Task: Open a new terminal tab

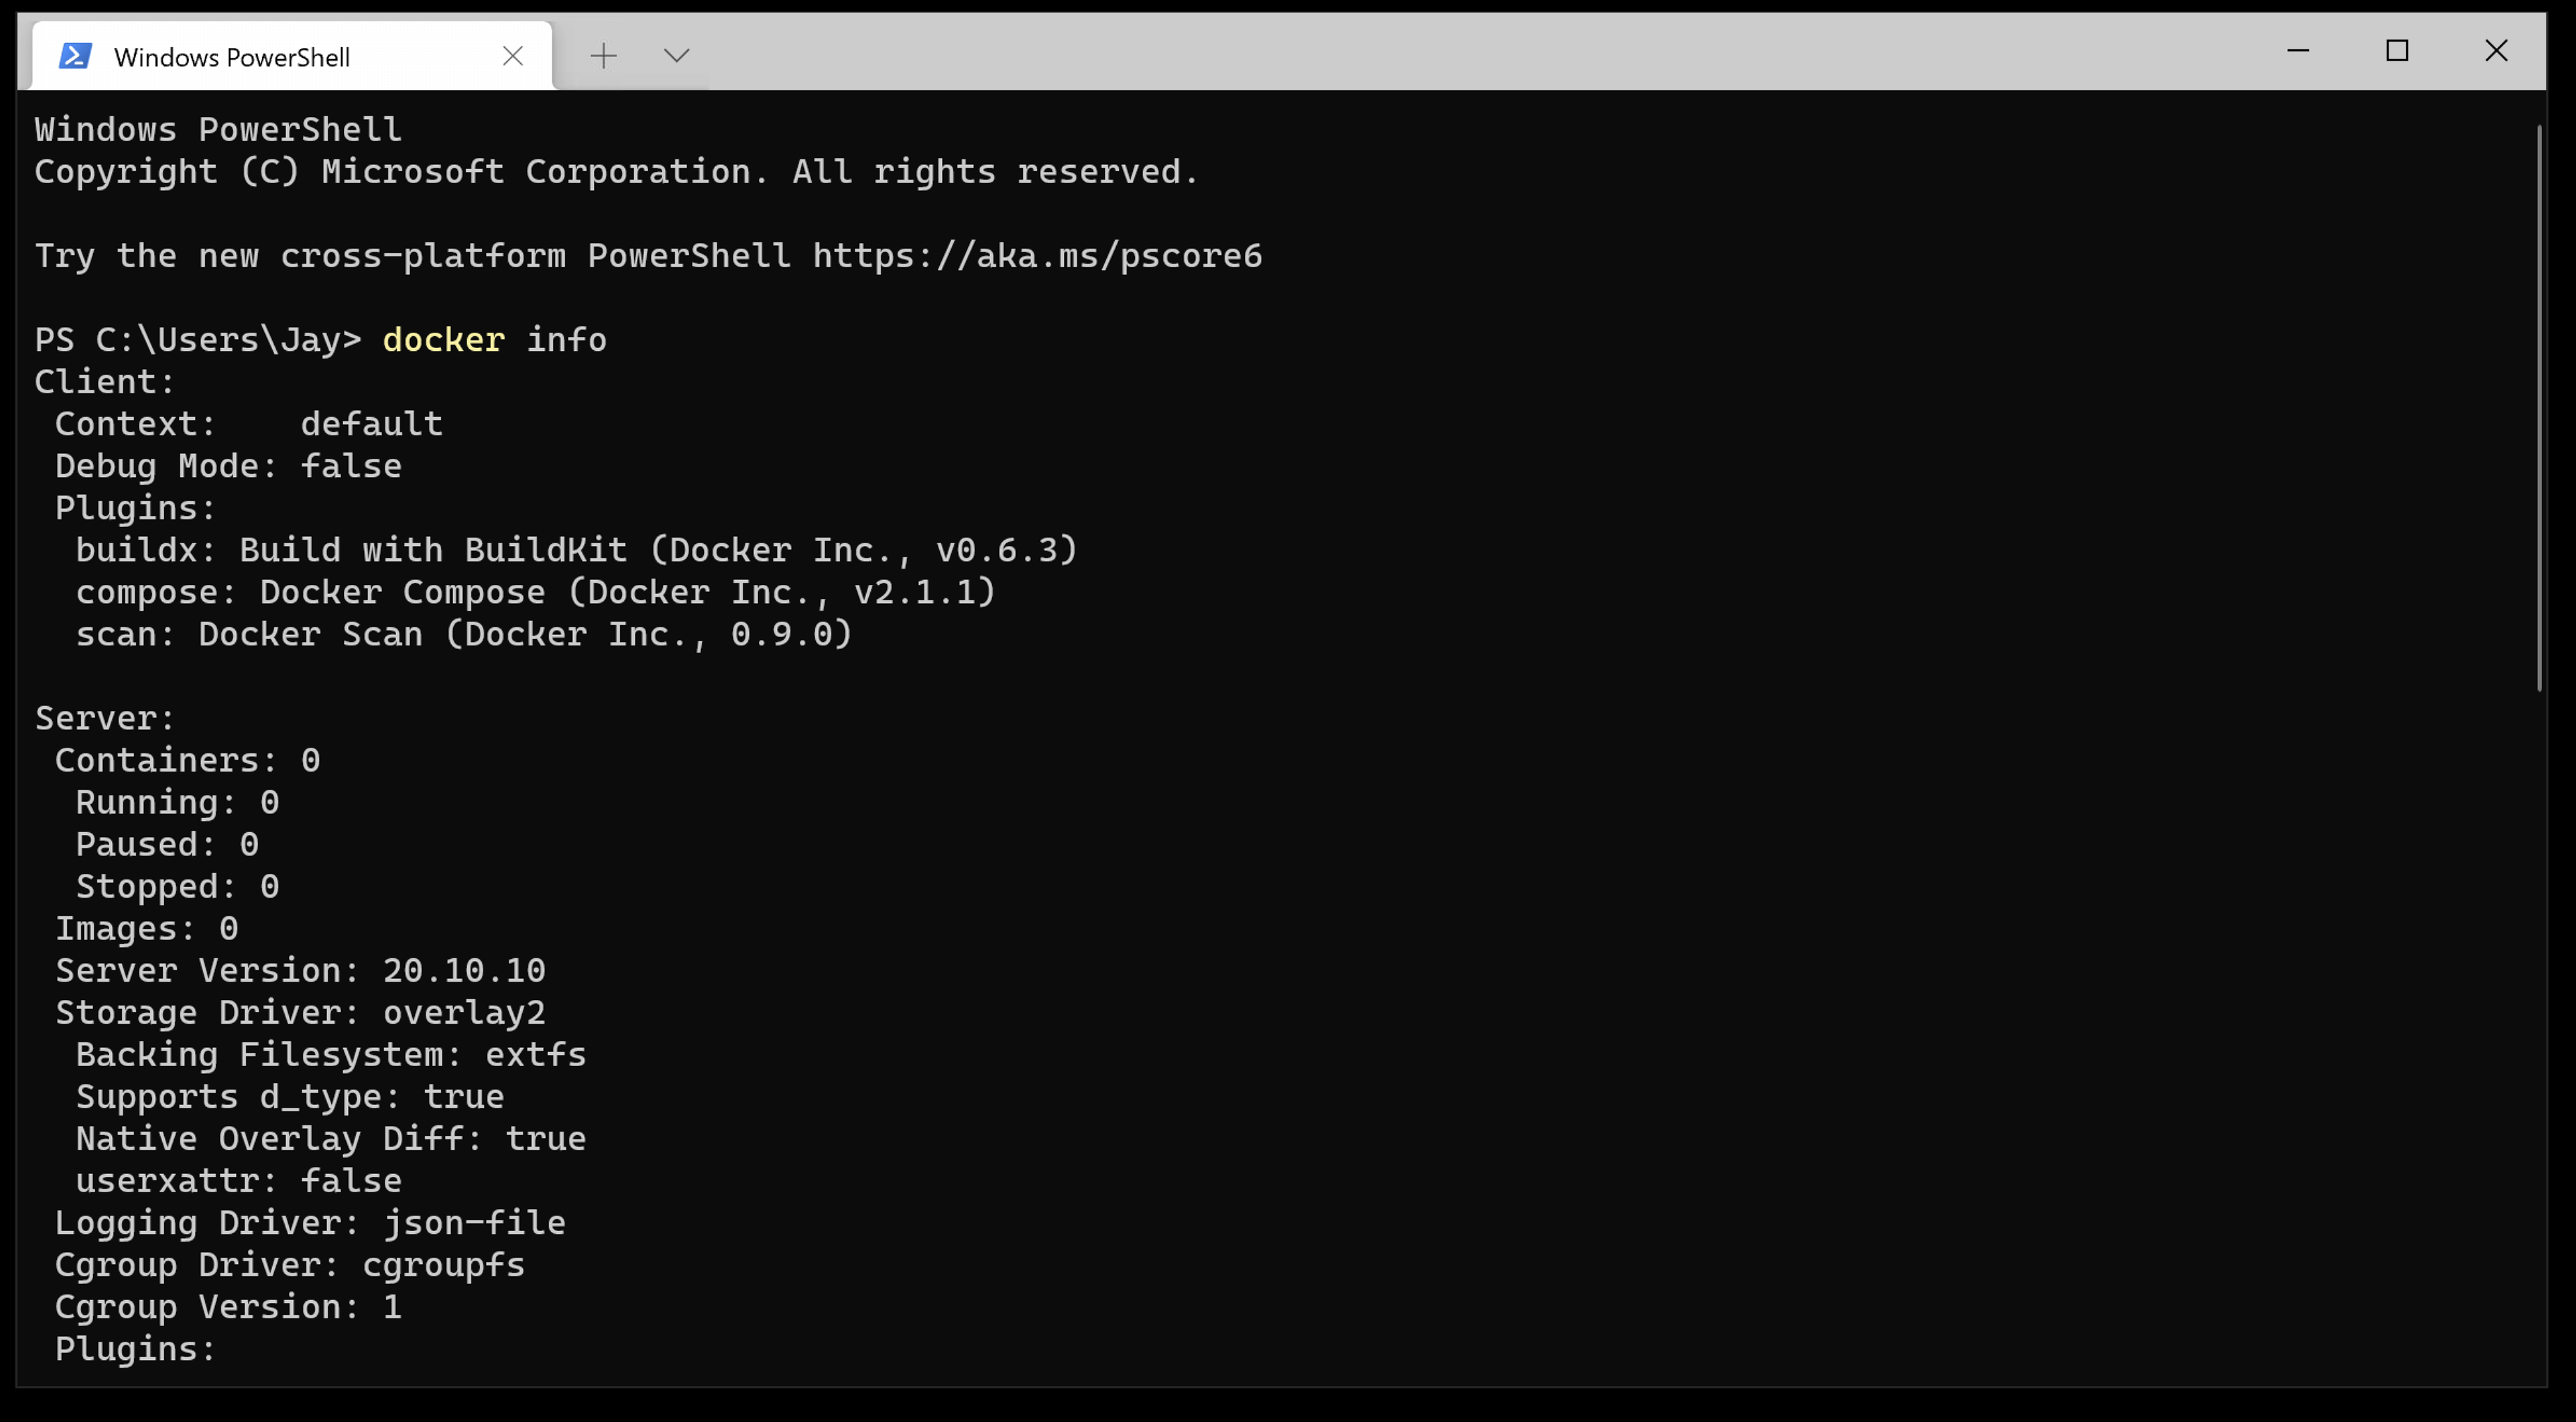Action: coord(604,56)
